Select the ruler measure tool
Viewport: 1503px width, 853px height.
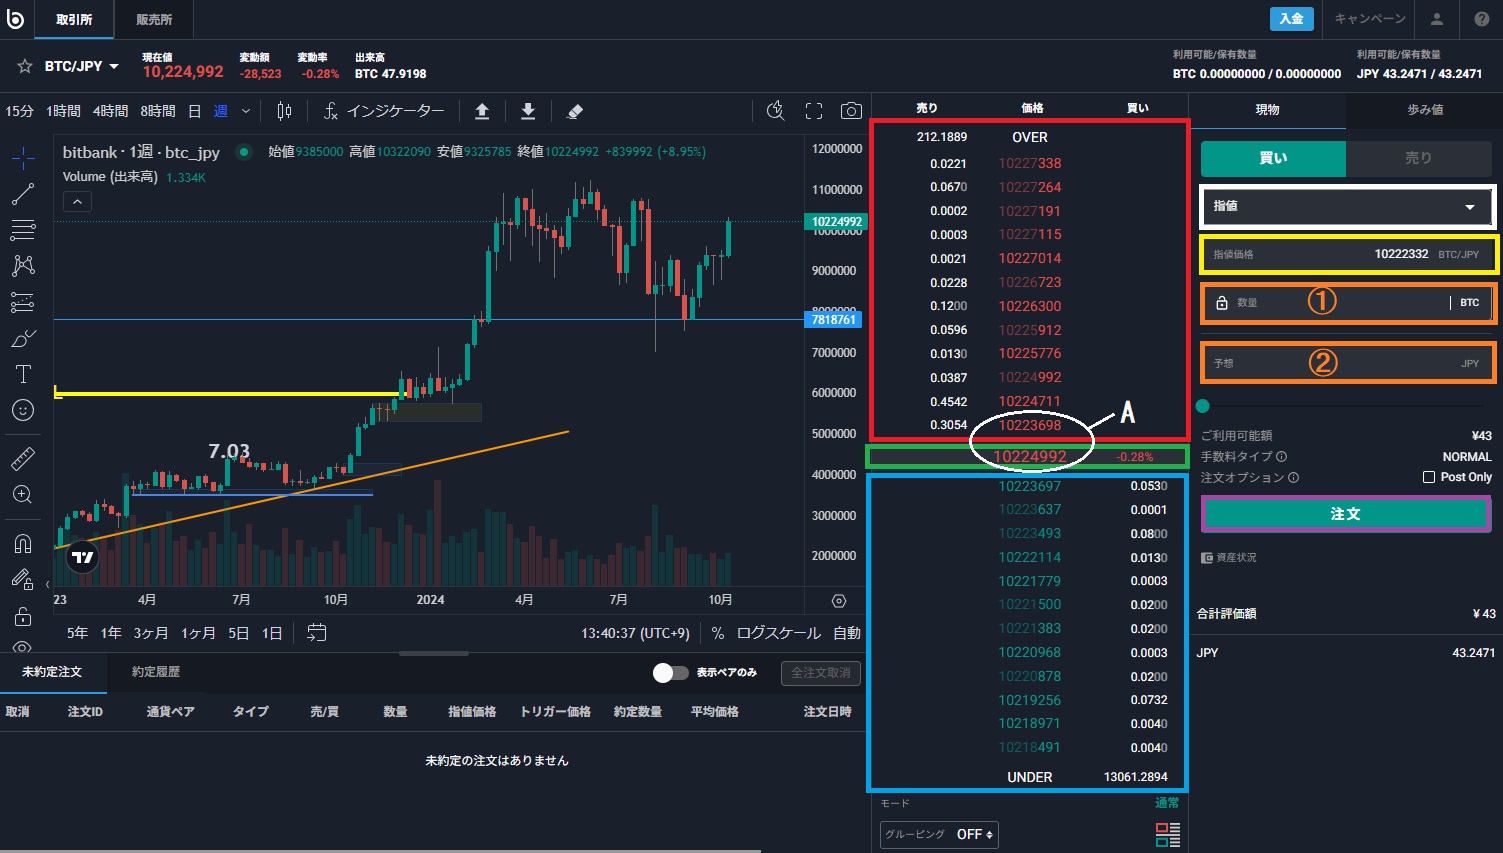(x=23, y=459)
